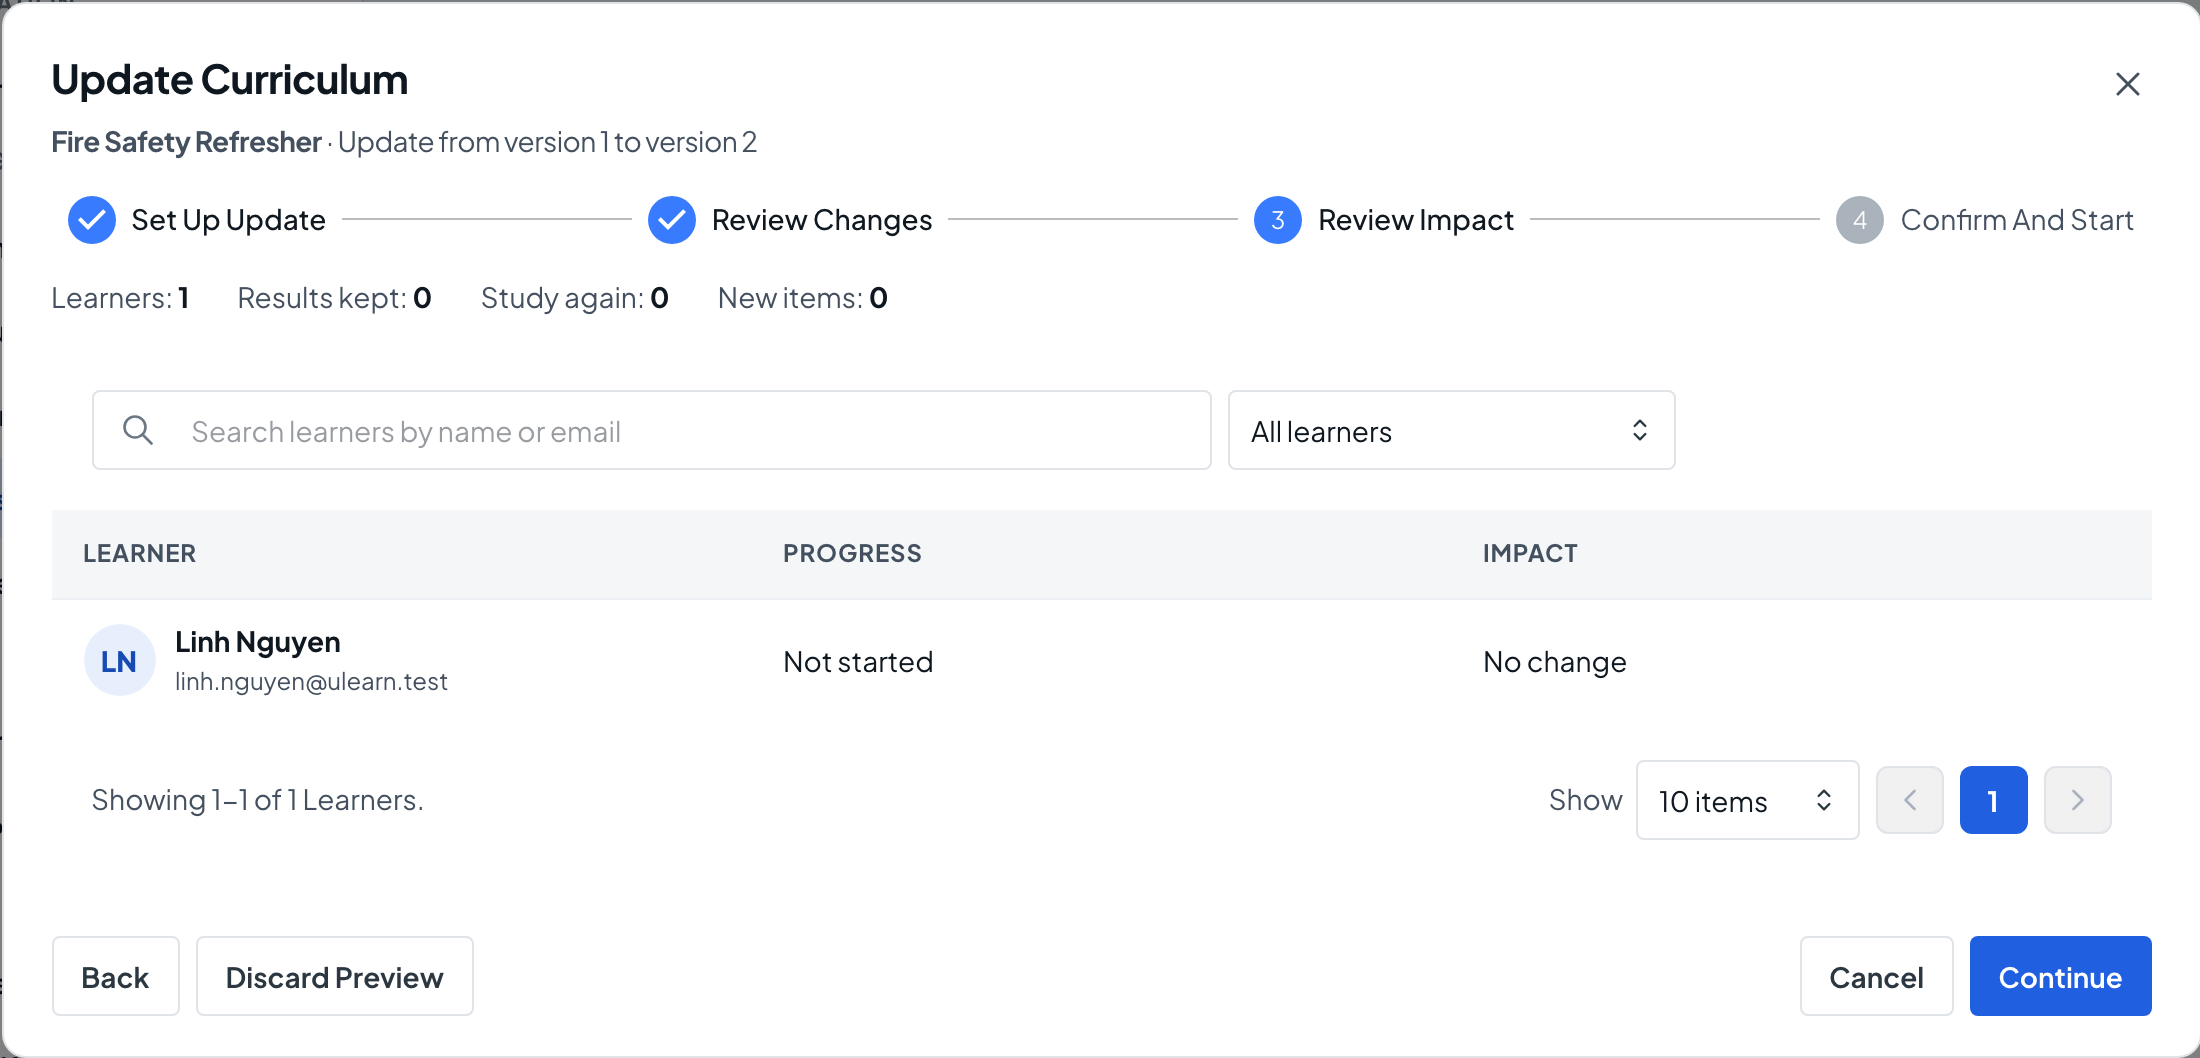
Task: Click the IMPACT column header
Action: tap(1530, 553)
